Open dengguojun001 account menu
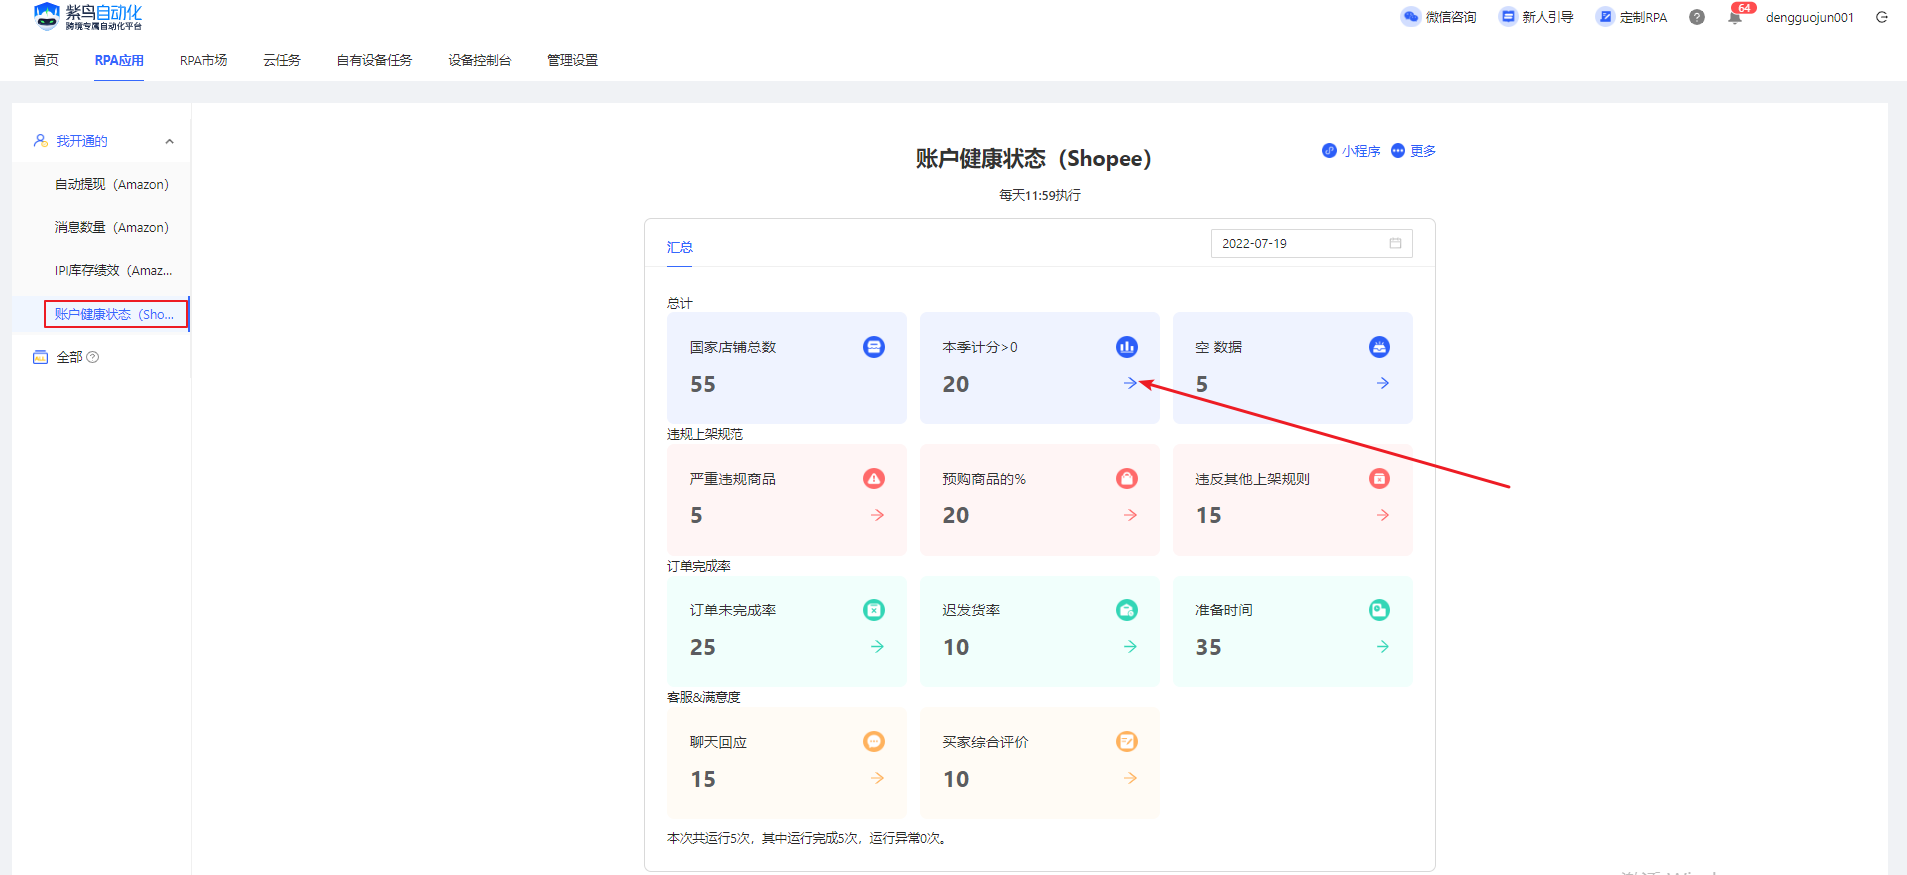 click(x=1810, y=17)
